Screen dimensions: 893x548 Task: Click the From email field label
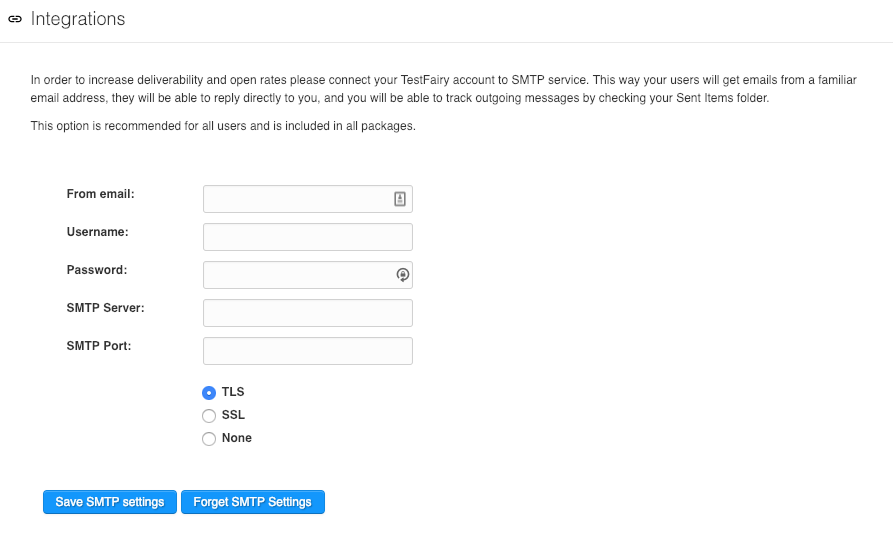[x=100, y=194]
